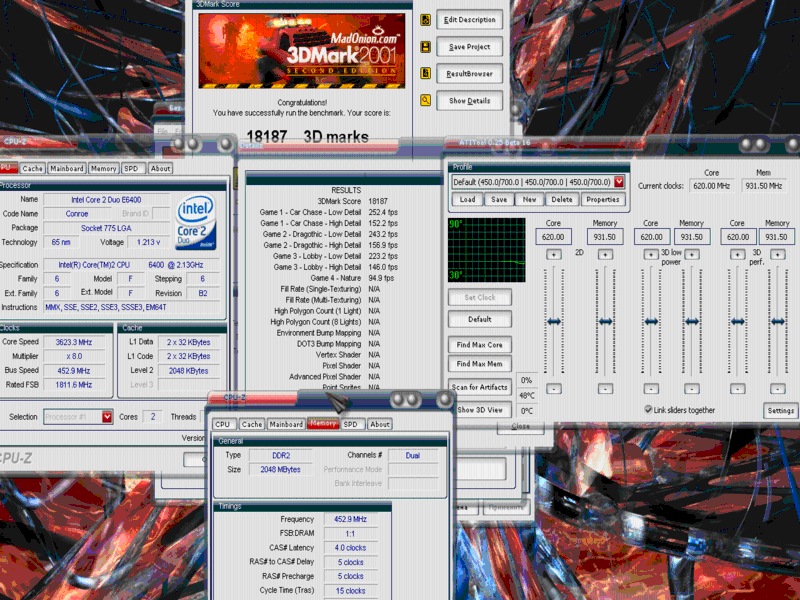Open SPD tab in CPU-Z memory window
Screen dimensions: 800x600
pos(351,424)
